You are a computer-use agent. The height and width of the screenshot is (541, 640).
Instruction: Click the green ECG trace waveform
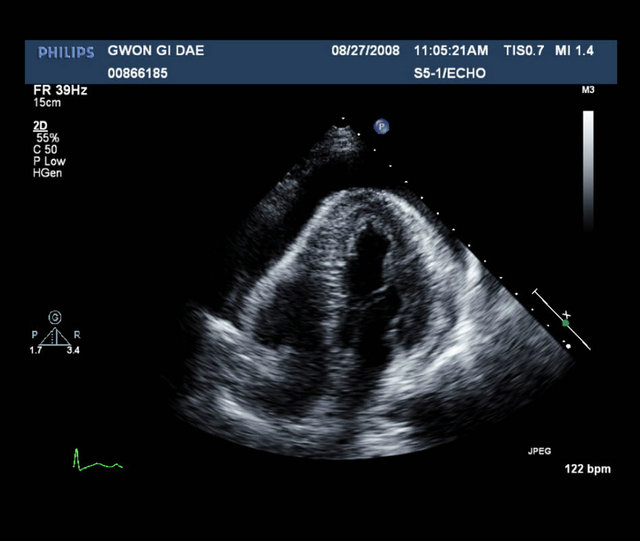pyautogui.click(x=98, y=460)
